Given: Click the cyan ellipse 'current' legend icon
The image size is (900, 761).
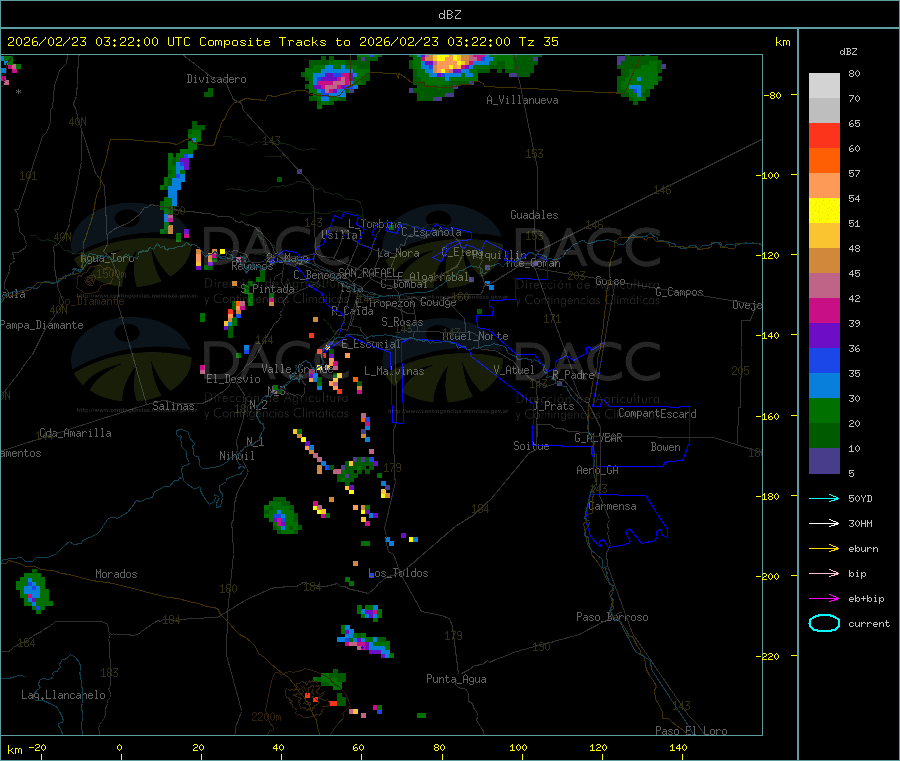Looking at the screenshot, I should 824,623.
